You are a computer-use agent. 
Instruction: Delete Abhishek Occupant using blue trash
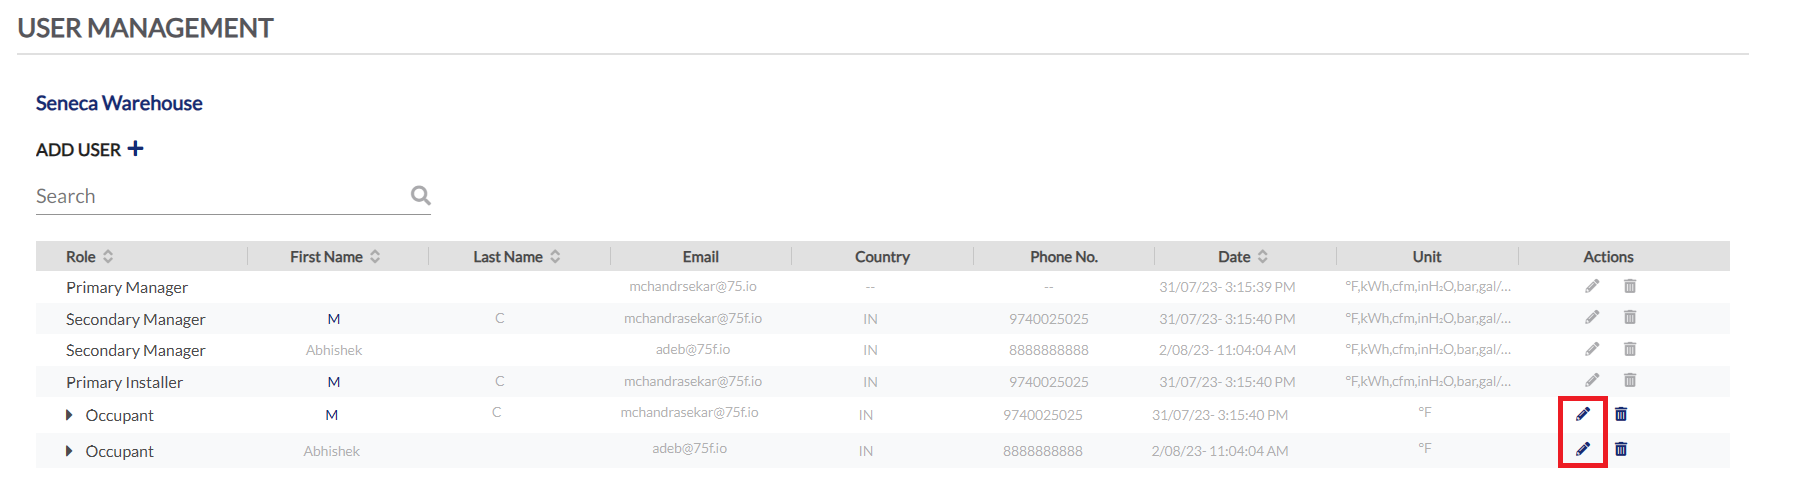click(x=1621, y=449)
